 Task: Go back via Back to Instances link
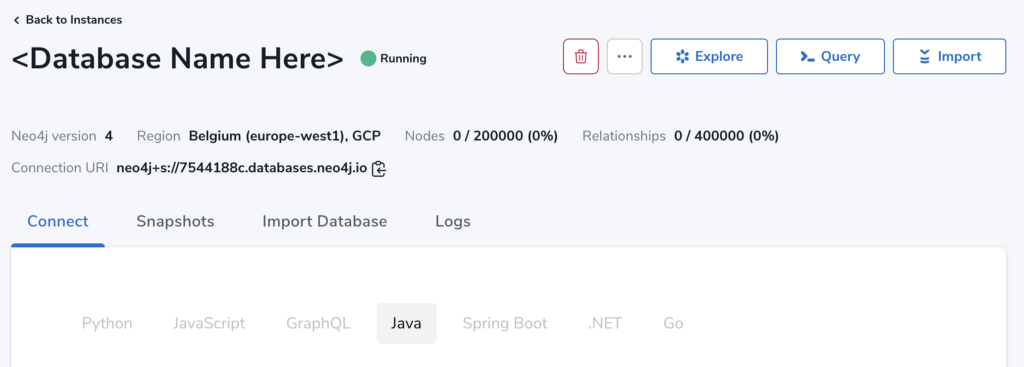67,20
